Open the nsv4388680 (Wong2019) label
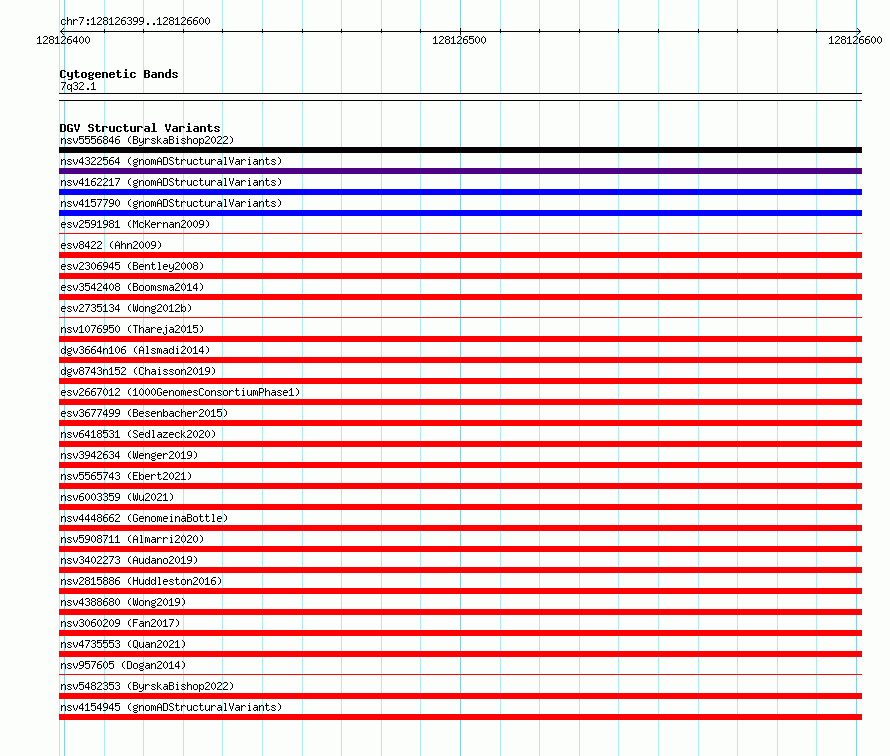Image resolution: width=890 pixels, height=756 pixels. [x=123, y=602]
